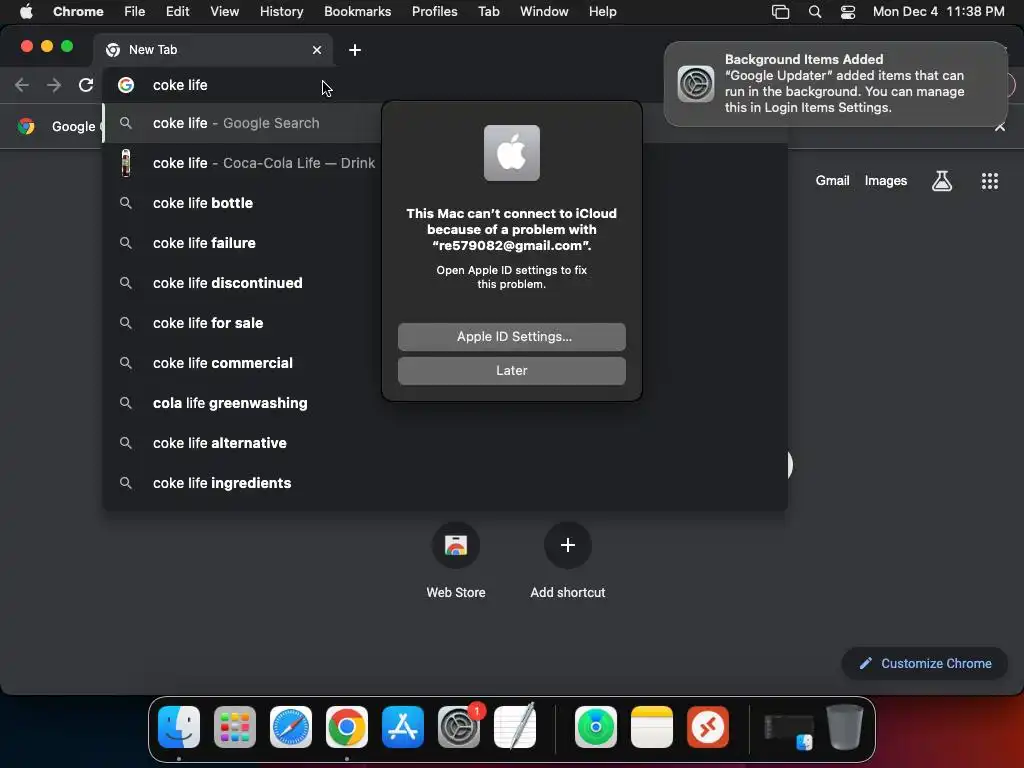Open a new tab with plus icon
The height and width of the screenshot is (768, 1024).
pyautogui.click(x=355, y=50)
